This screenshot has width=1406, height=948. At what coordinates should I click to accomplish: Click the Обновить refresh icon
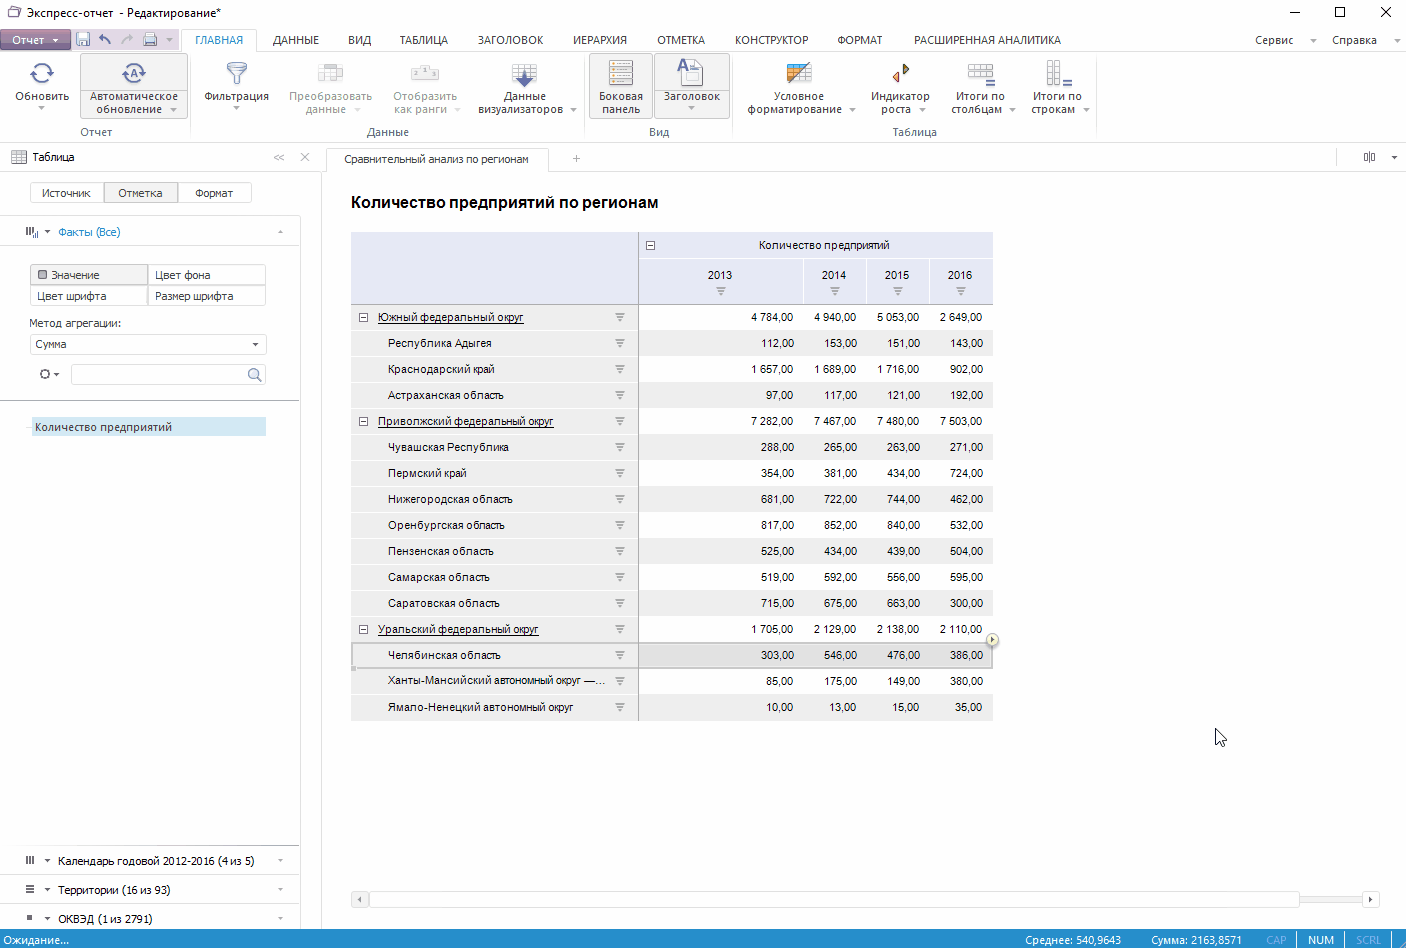42,74
